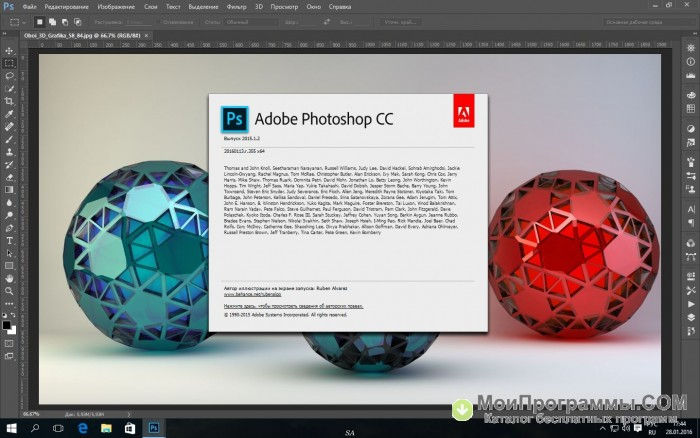Select the Move tool
The image size is (700, 438).
[9, 51]
